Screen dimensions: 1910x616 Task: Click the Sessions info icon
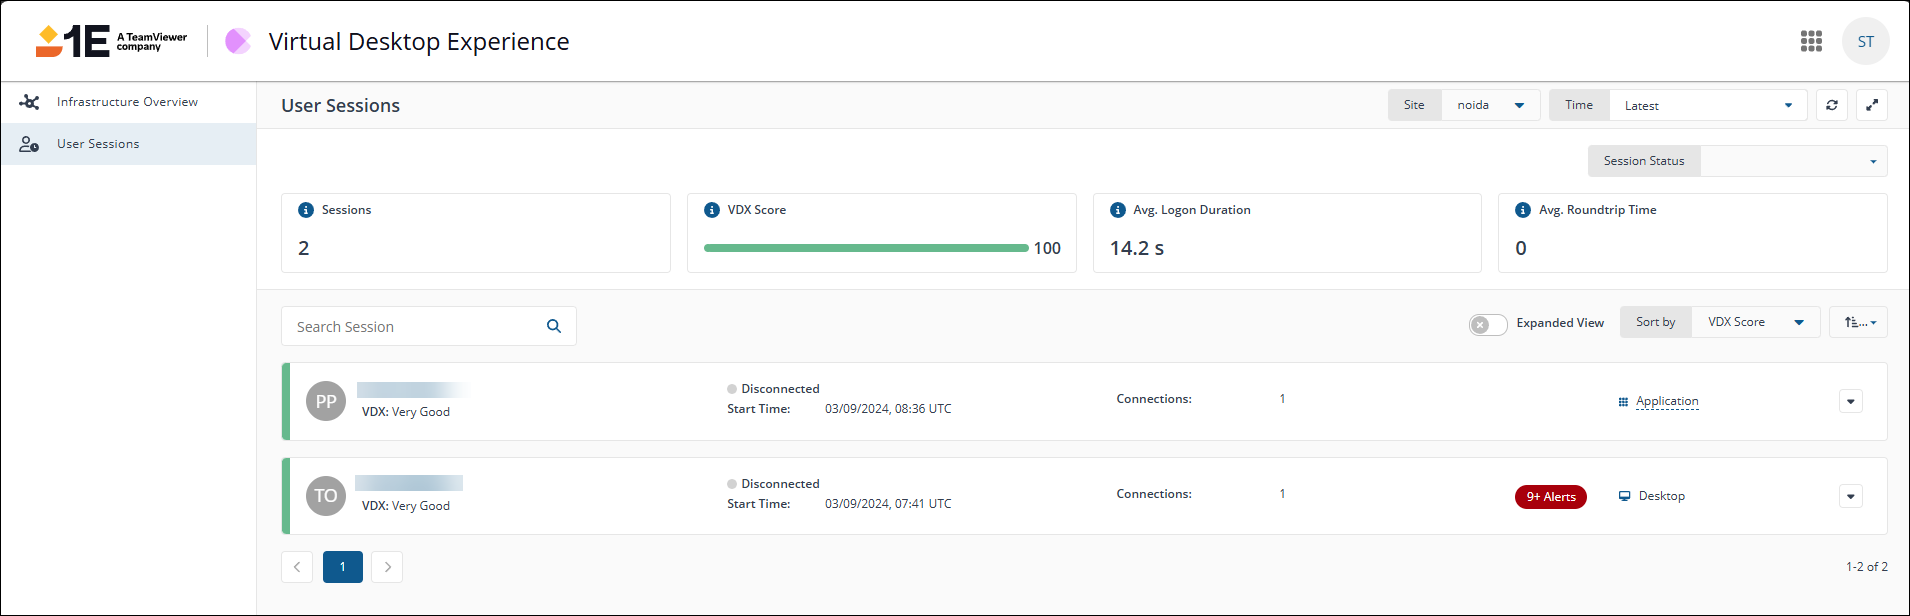[306, 210]
